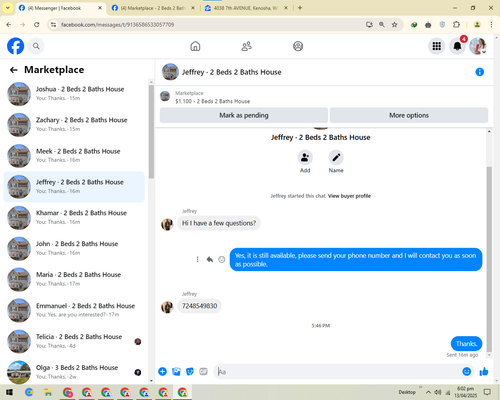Open Khamar - 2 Beds 2 Baths House chat
The height and width of the screenshot is (400, 500).
(x=74, y=217)
